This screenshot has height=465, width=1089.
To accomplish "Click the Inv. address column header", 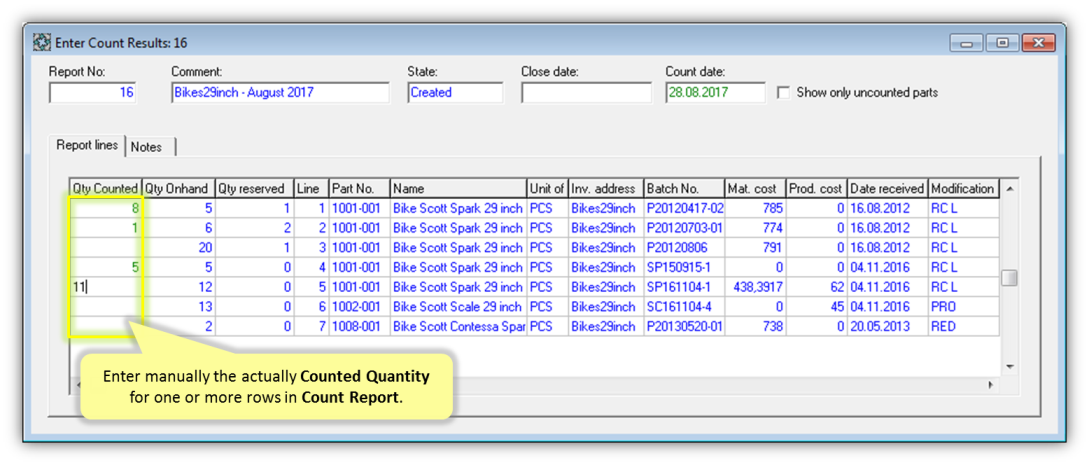I will click(606, 188).
